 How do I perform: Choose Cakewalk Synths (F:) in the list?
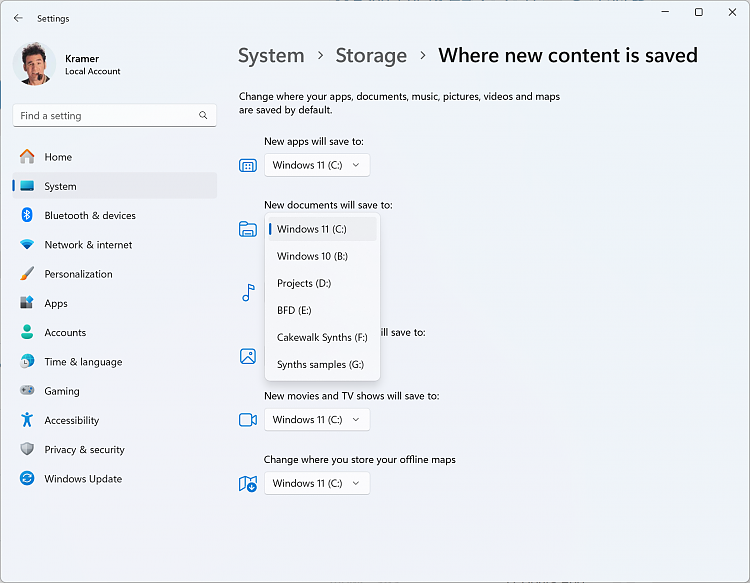coord(322,337)
